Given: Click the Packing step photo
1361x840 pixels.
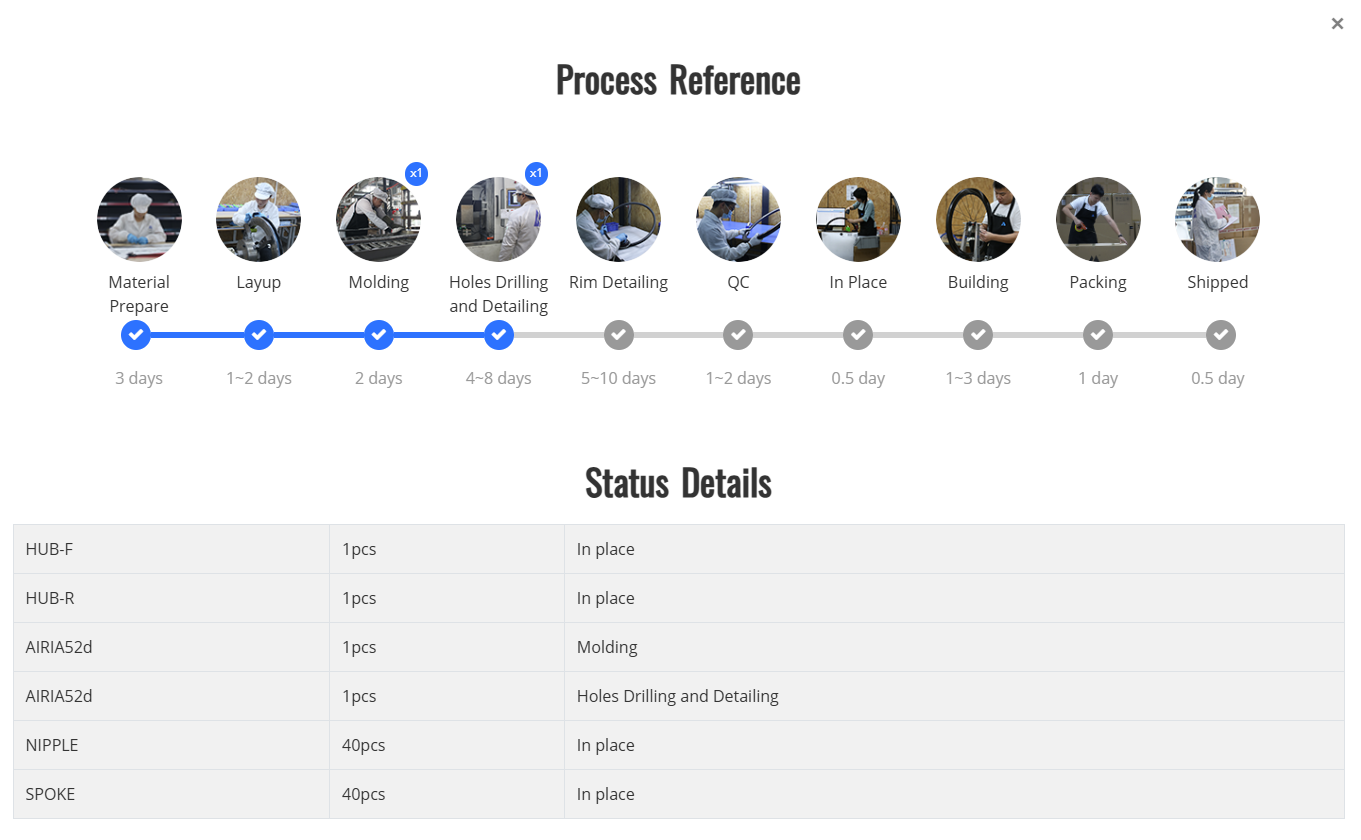Looking at the screenshot, I should click(1098, 219).
